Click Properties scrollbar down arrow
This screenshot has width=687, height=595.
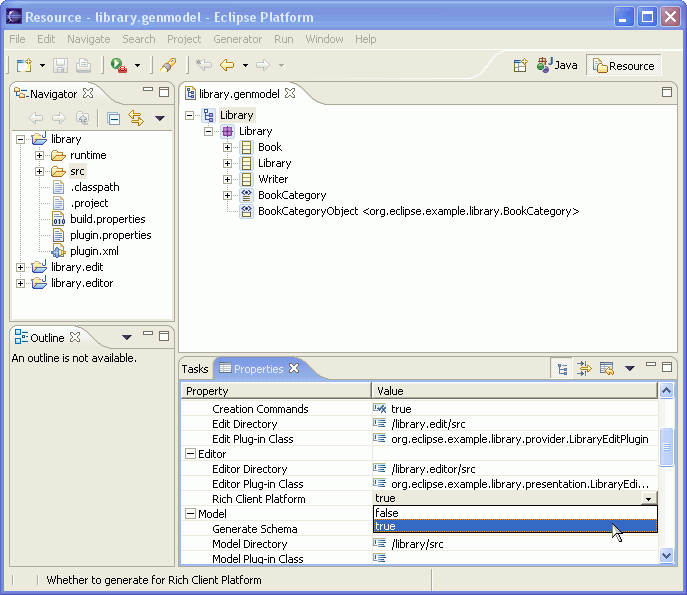tap(666, 556)
